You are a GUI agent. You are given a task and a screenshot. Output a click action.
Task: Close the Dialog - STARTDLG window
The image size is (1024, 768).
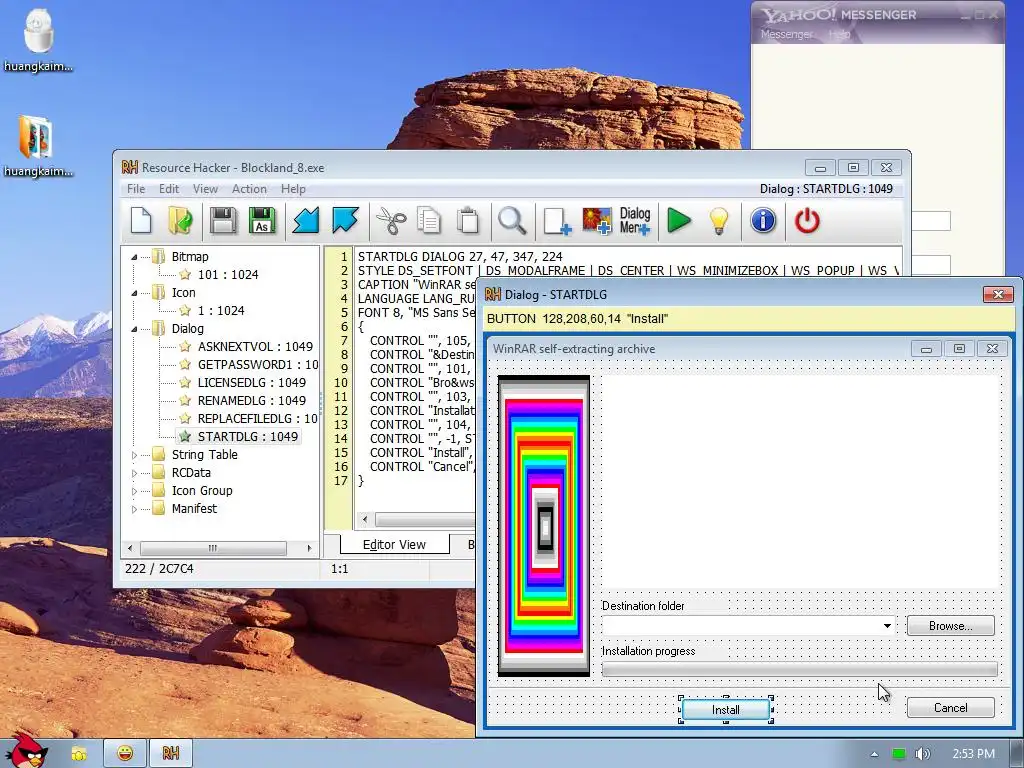pyautogui.click(x=997, y=295)
